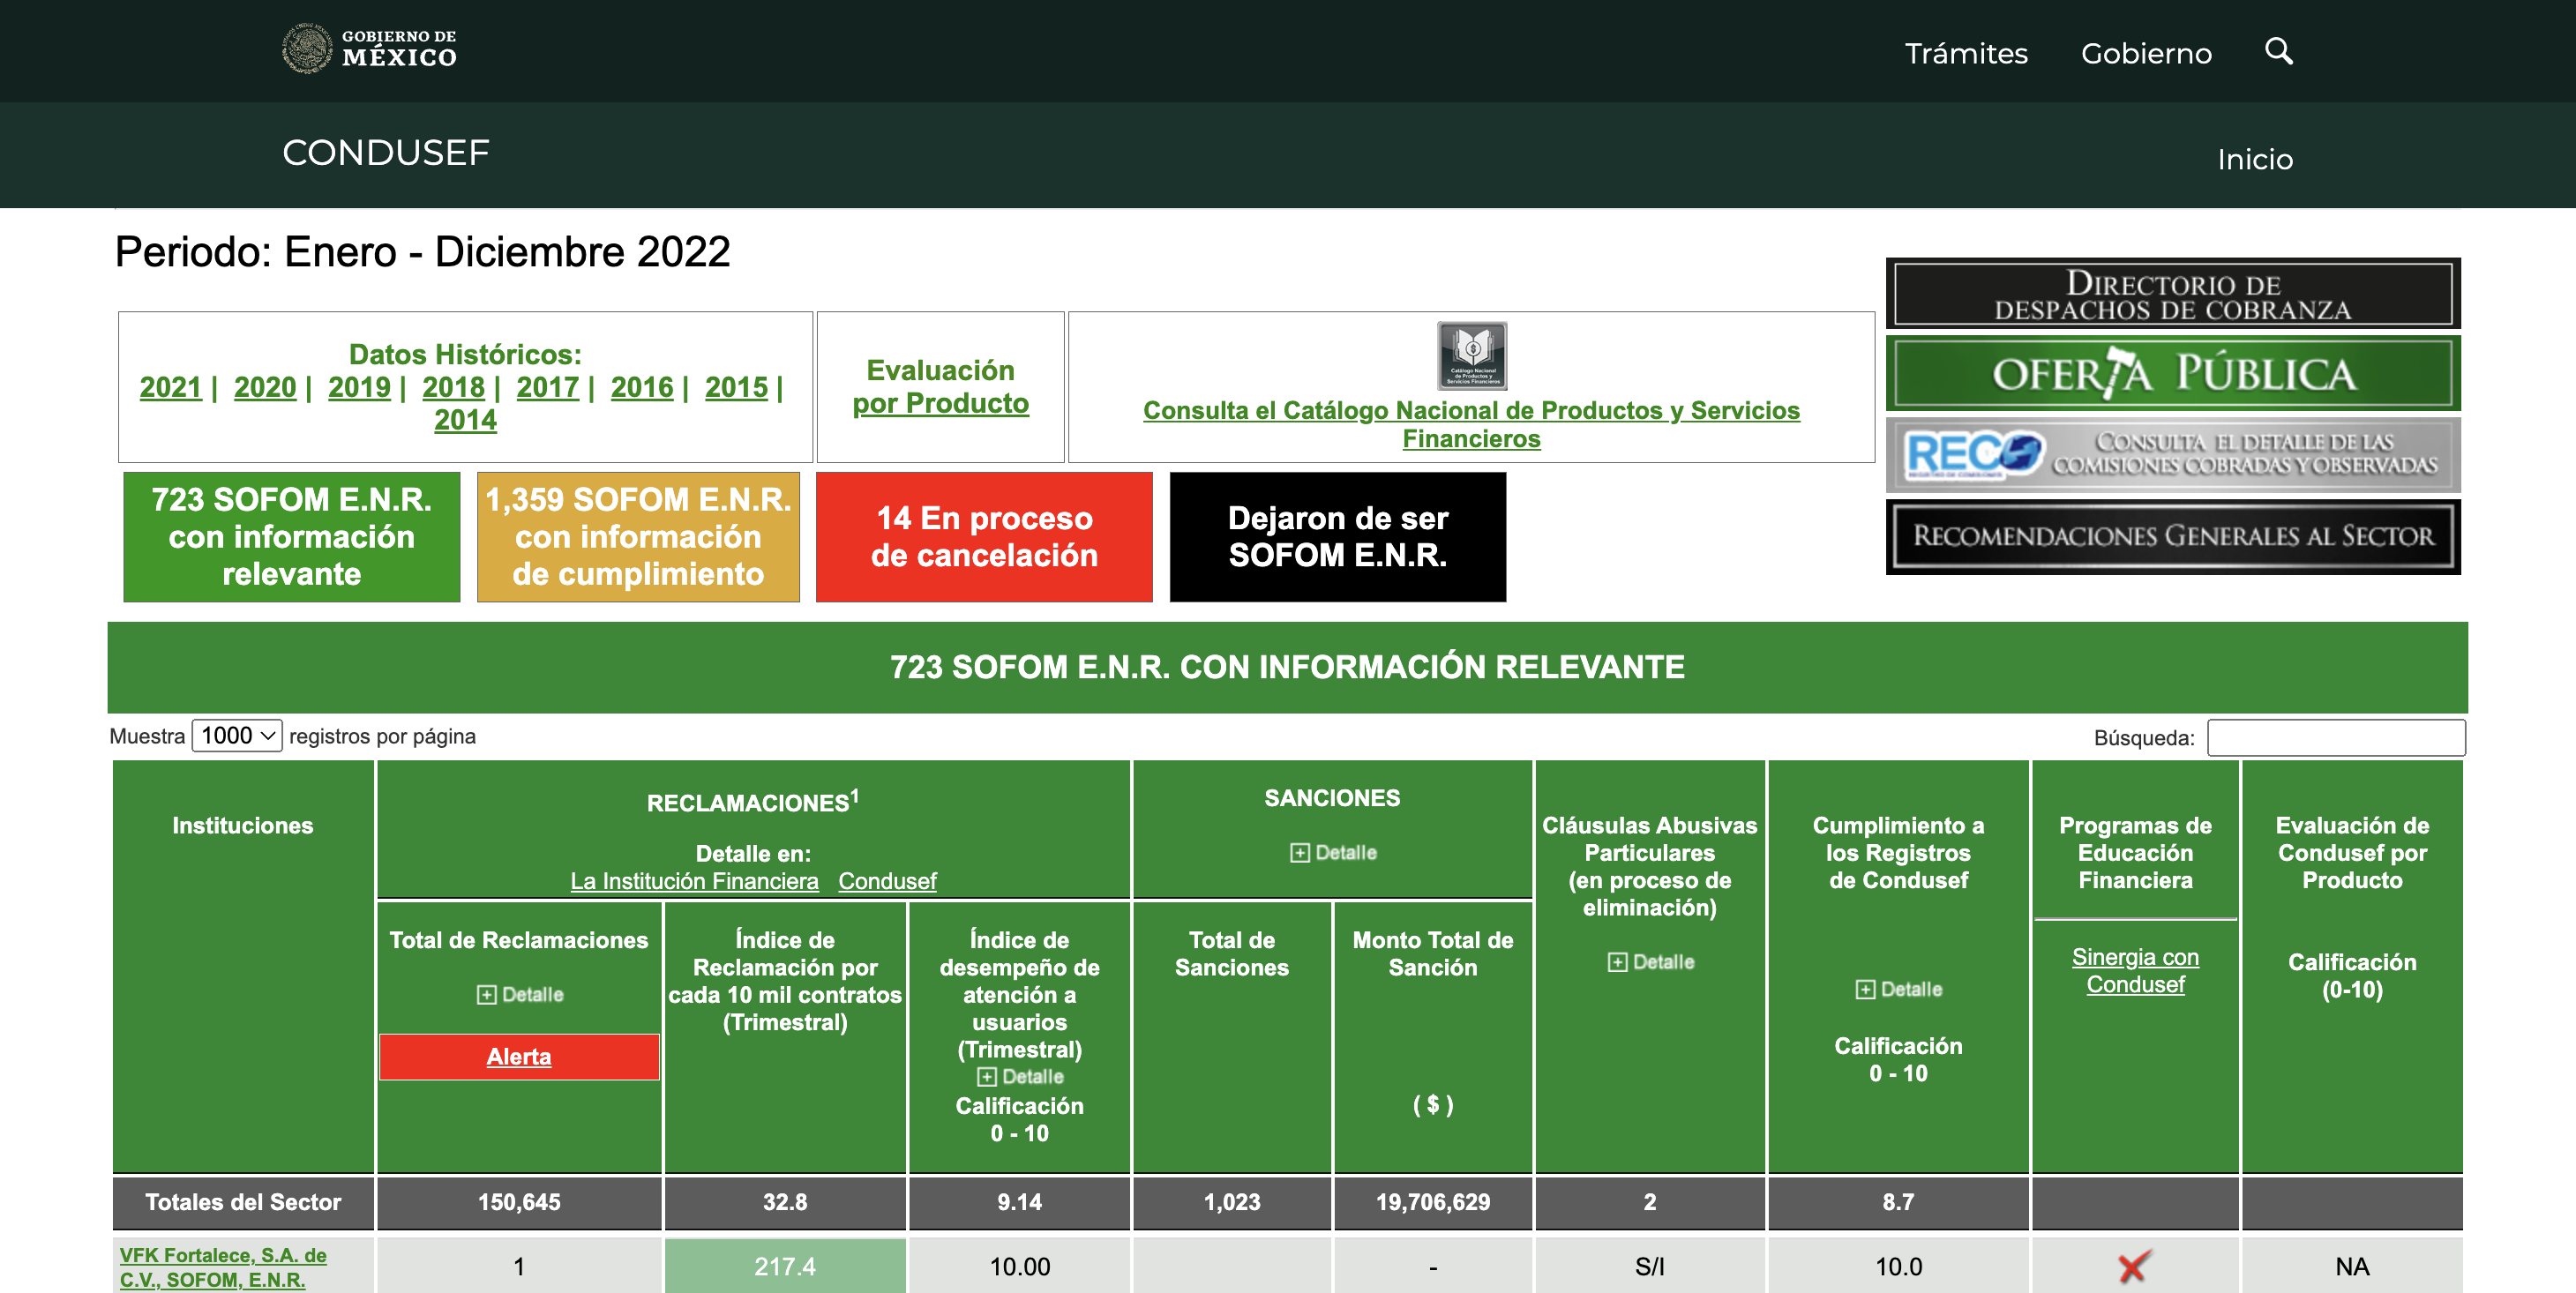
Task: Open 2020 historical data
Action: pos(265,387)
